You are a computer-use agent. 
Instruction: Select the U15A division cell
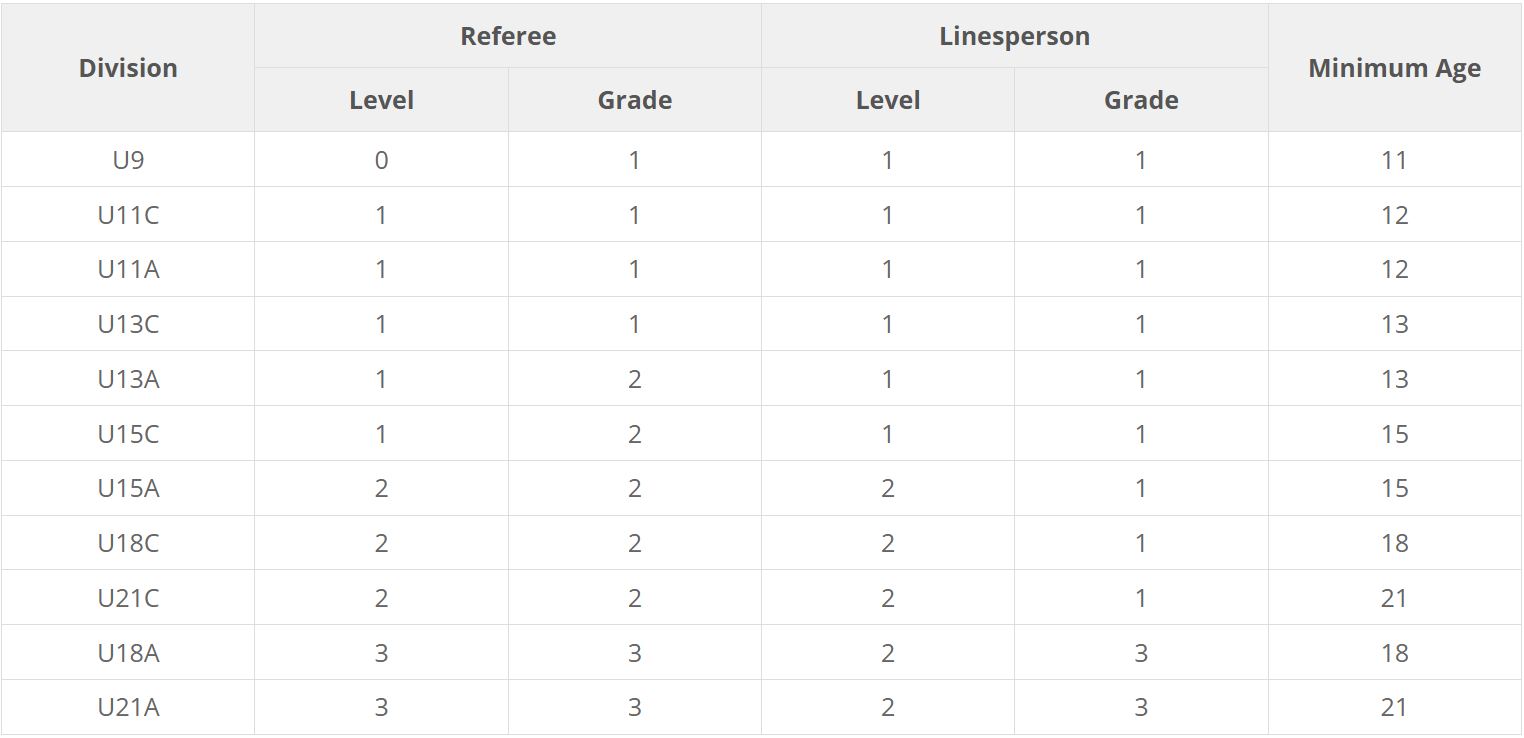click(128, 488)
